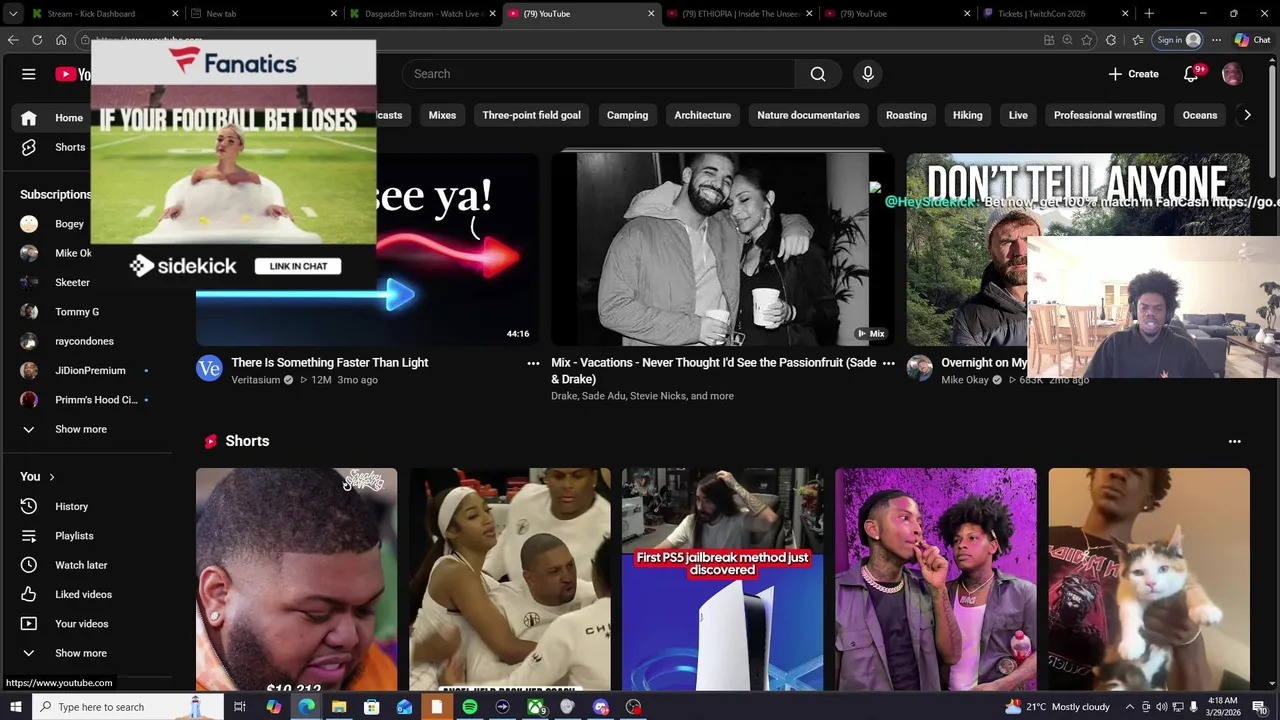Open a new browser tab with plus
The image size is (1280, 720).
point(1149,14)
